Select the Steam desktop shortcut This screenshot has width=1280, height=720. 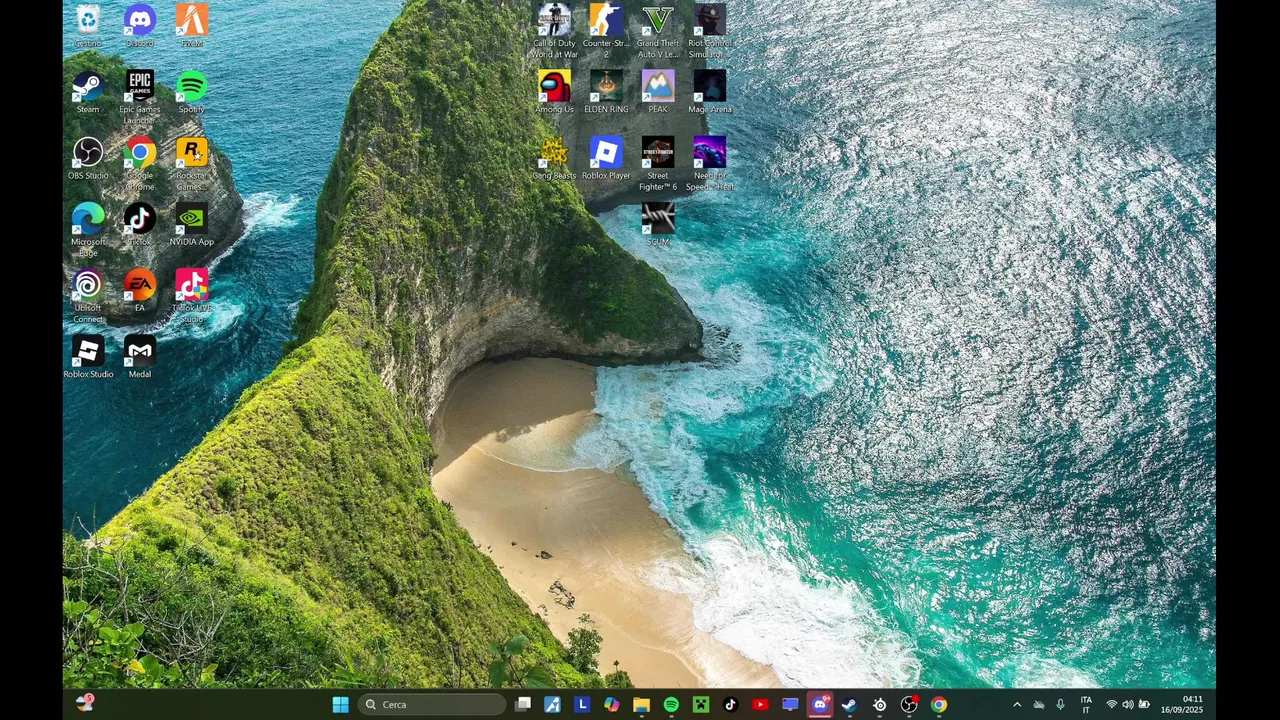88,92
